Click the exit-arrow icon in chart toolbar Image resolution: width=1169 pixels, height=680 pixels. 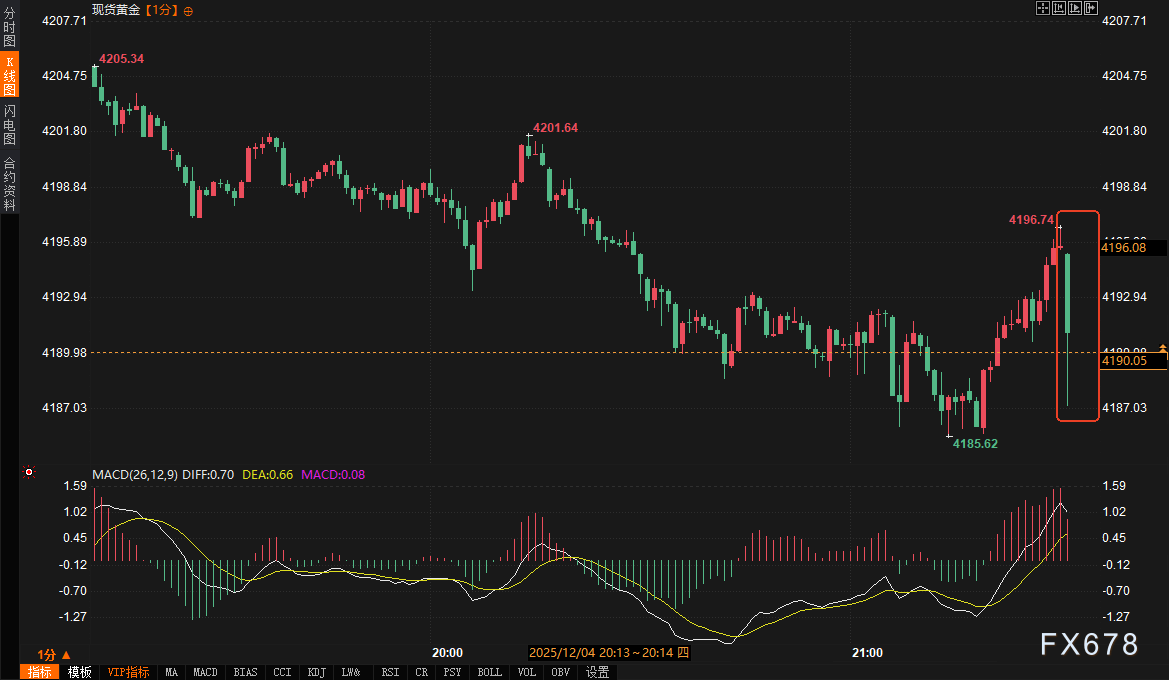1090,8
